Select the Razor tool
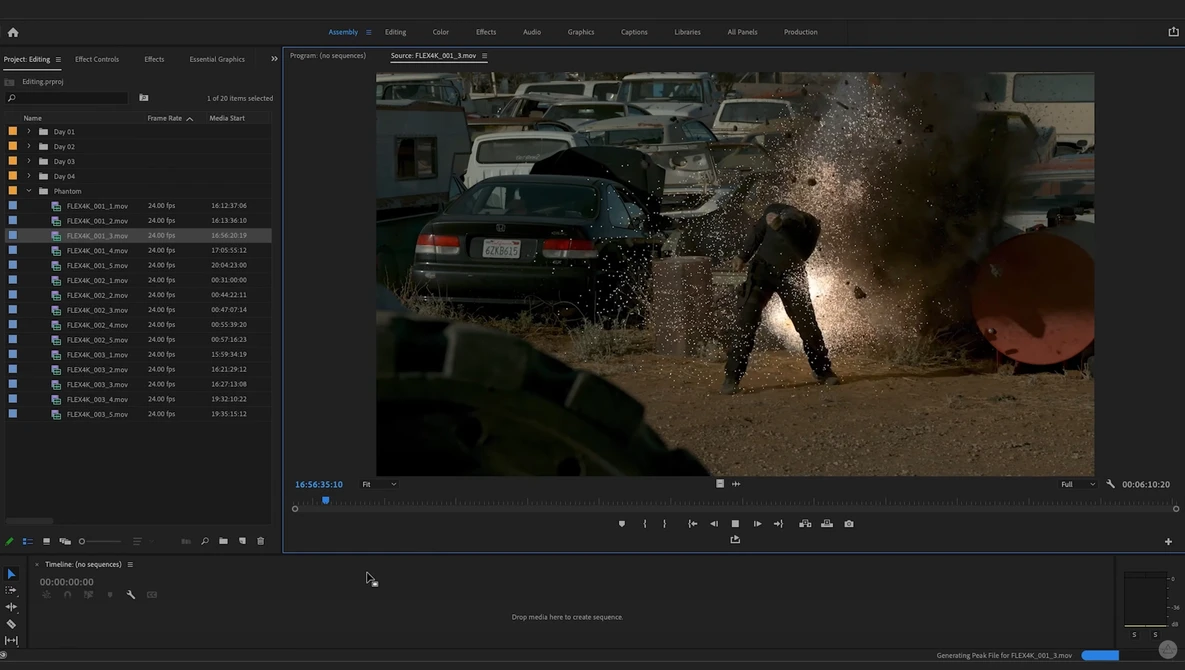The height and width of the screenshot is (670, 1185). click(11, 624)
